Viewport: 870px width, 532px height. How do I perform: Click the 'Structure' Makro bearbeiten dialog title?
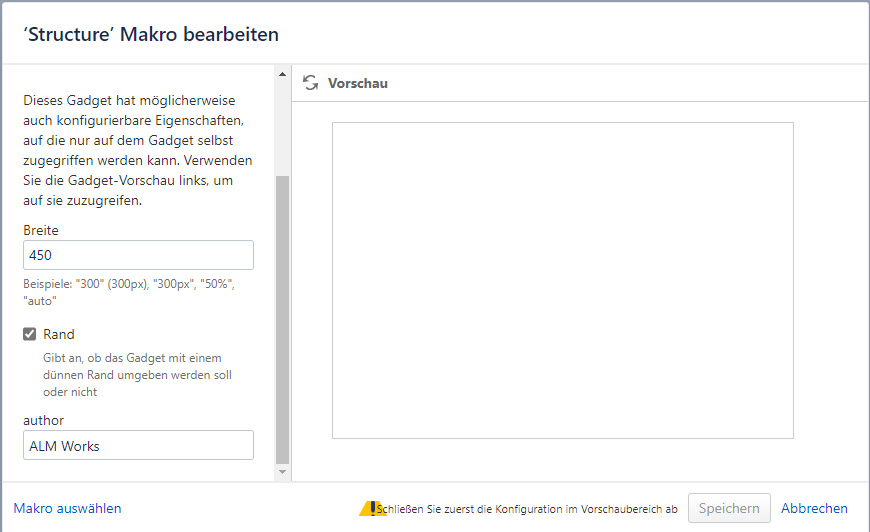coord(151,34)
